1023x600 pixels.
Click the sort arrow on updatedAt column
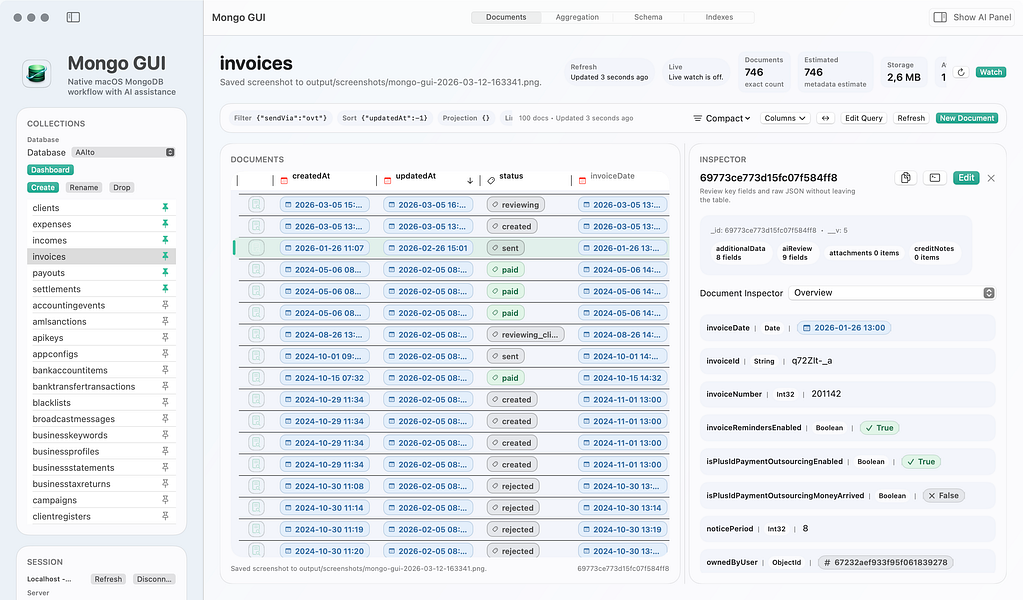[470, 181]
